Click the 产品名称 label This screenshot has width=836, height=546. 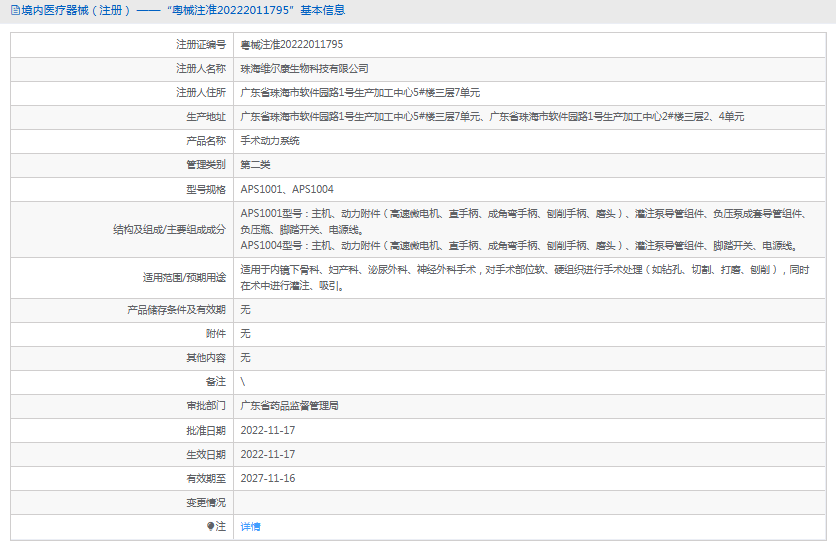tap(206, 141)
